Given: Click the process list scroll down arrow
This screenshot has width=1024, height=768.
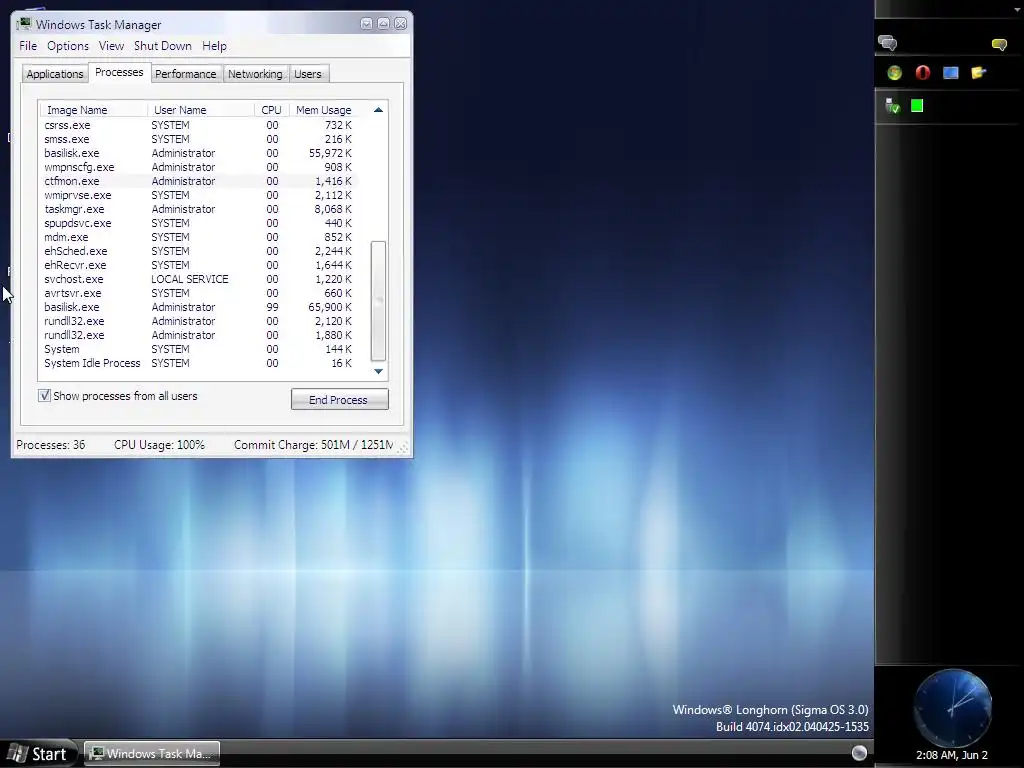Looking at the screenshot, I should pyautogui.click(x=378, y=371).
